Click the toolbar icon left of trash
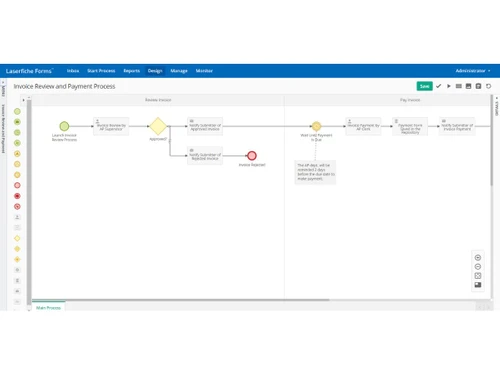The image size is (500, 375). point(468,86)
